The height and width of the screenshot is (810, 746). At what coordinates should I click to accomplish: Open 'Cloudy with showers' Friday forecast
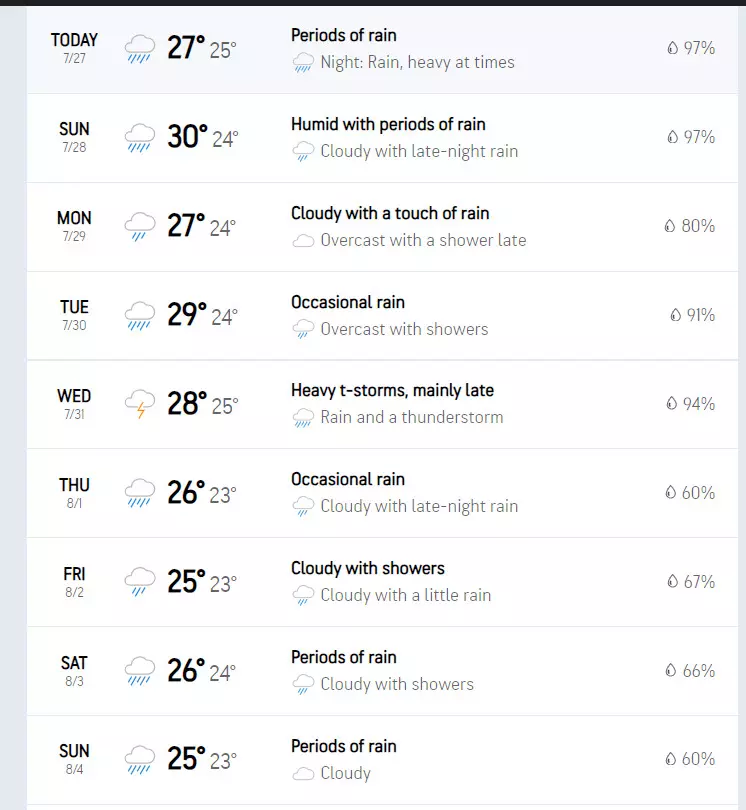tap(367, 568)
